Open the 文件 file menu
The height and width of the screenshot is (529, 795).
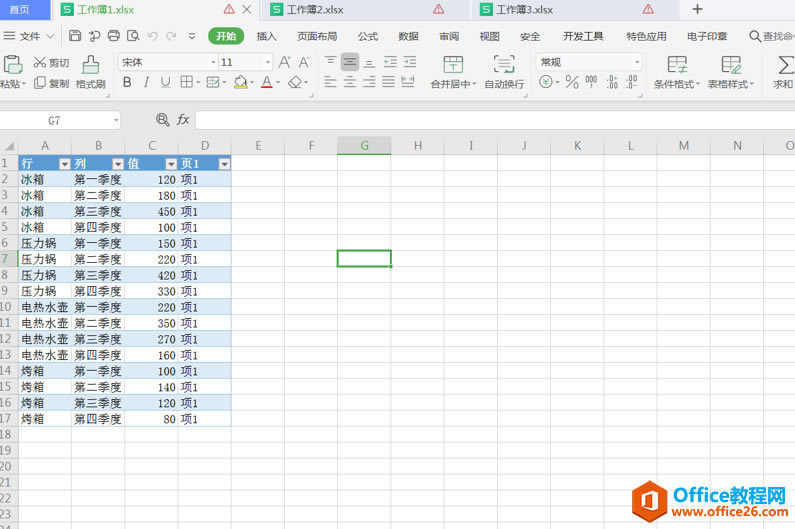coord(28,36)
